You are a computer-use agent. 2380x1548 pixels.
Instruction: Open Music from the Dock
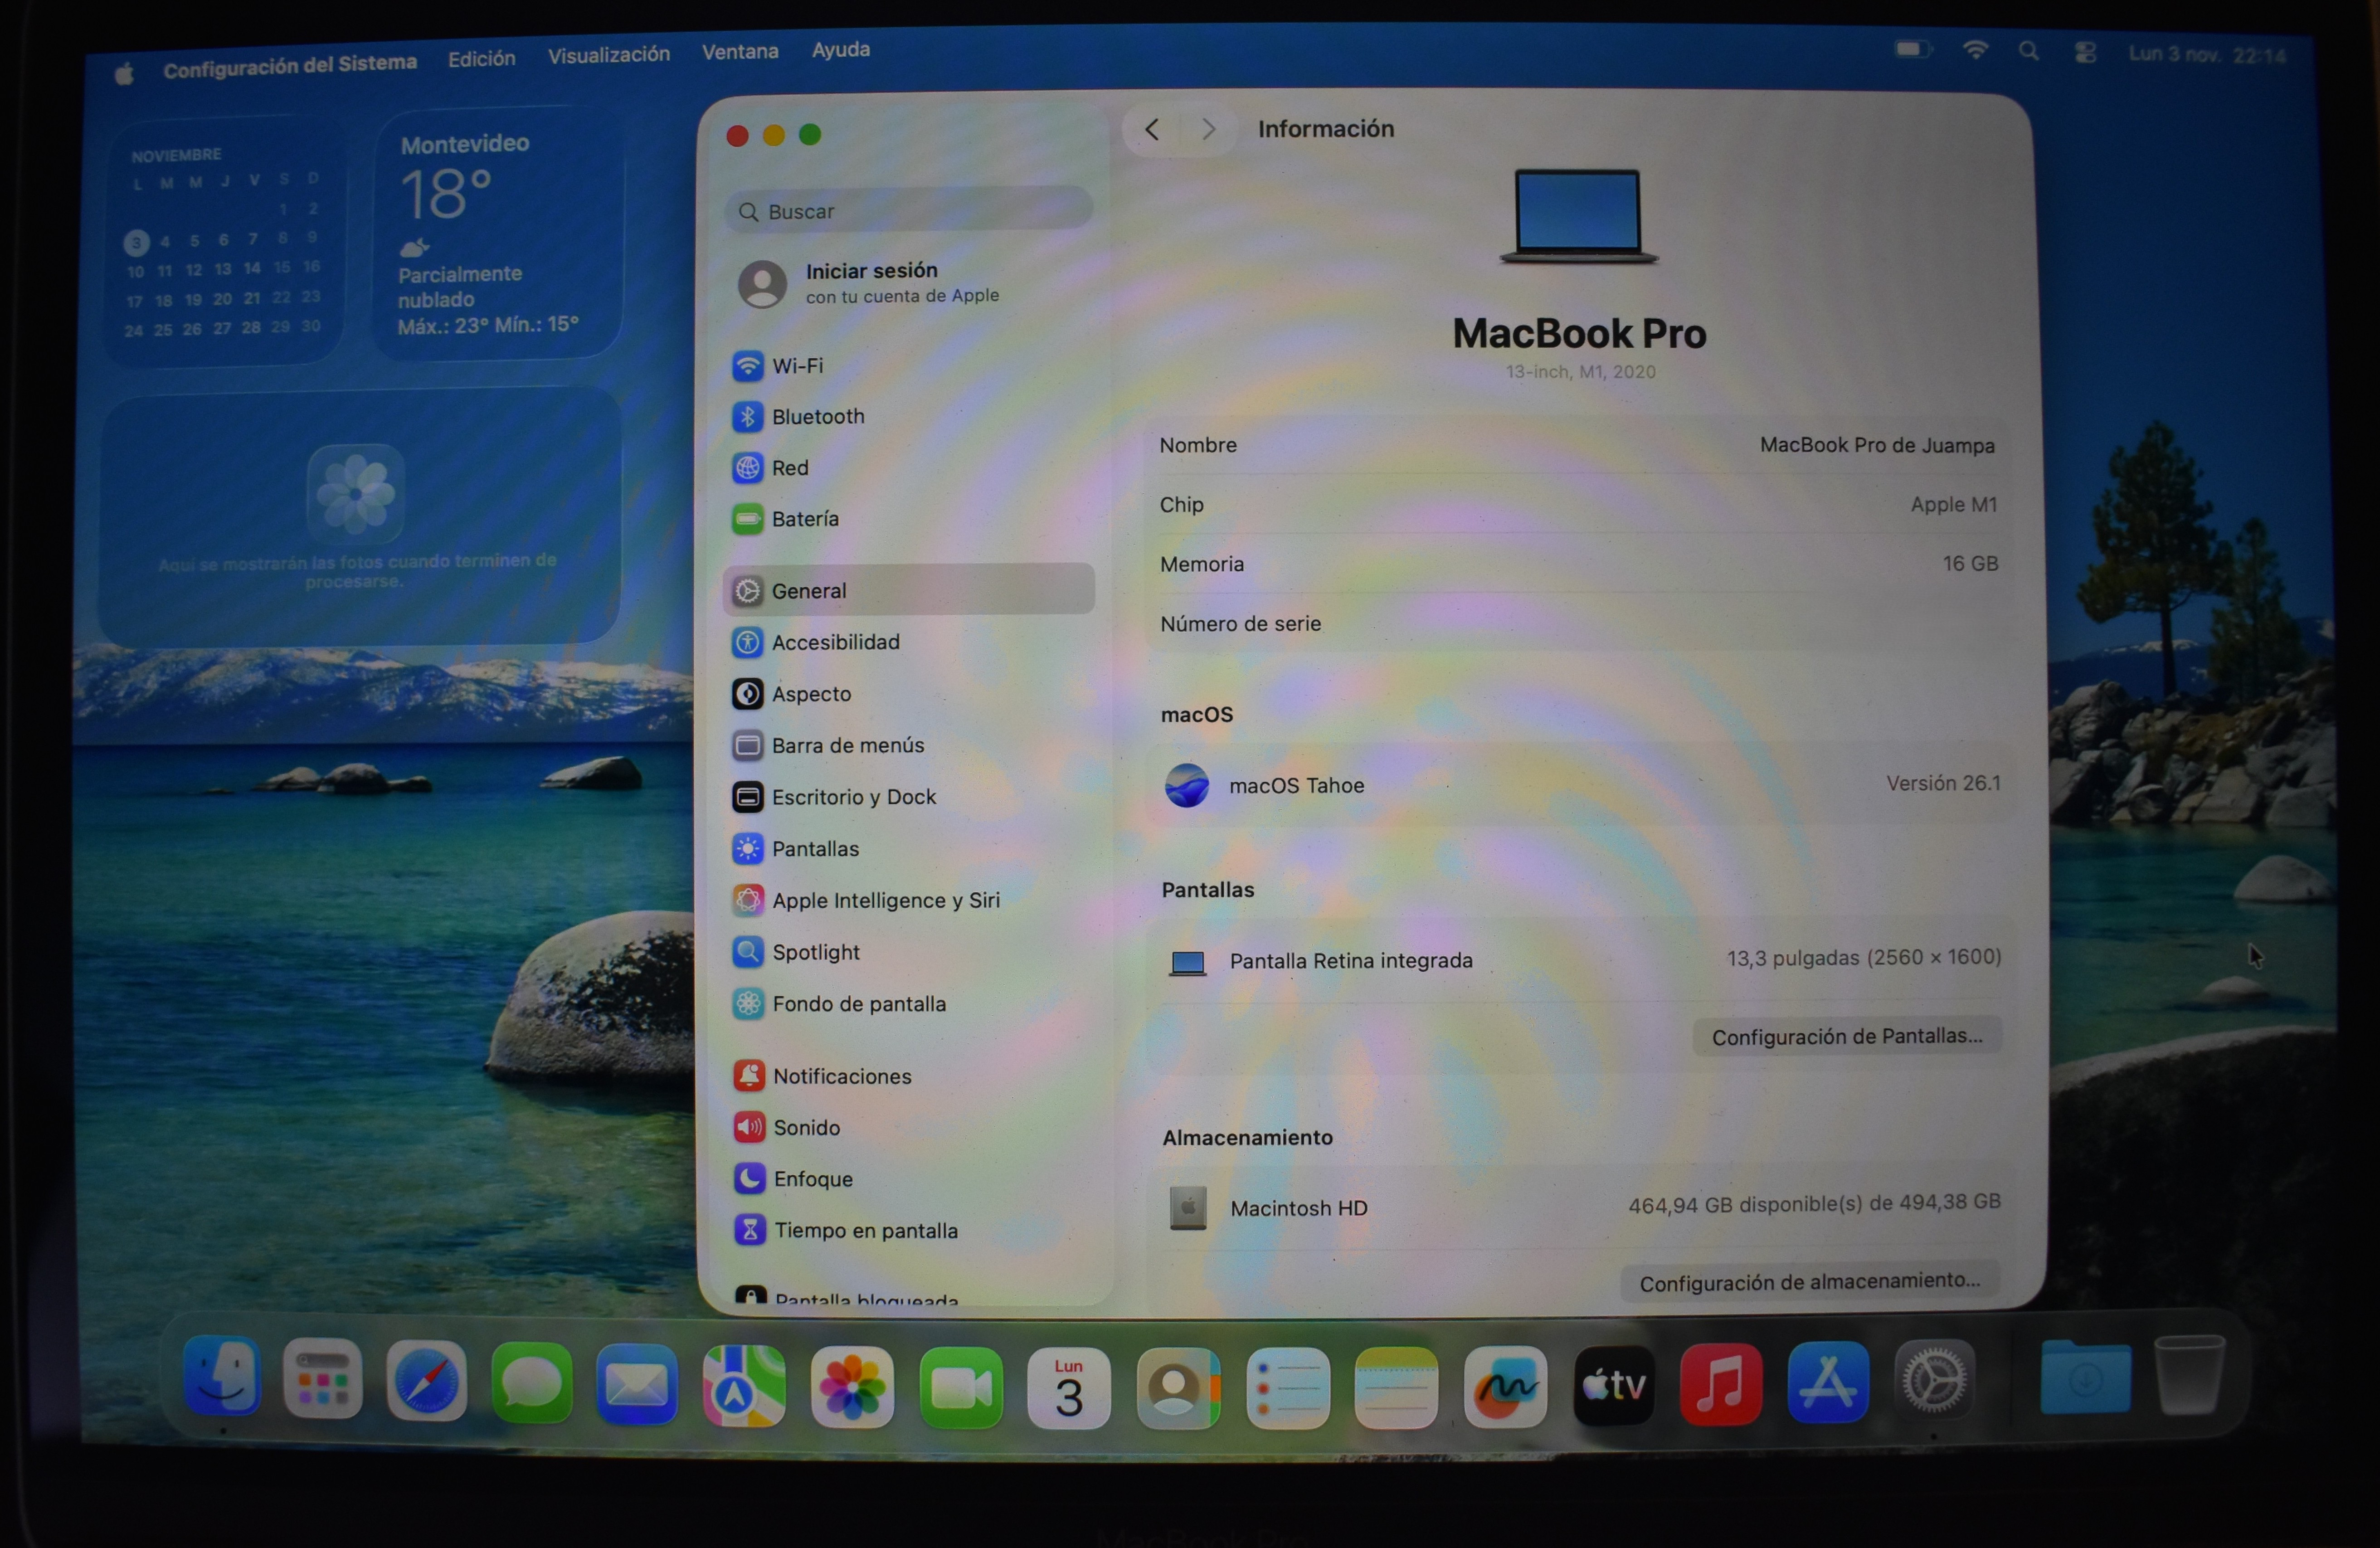tap(1721, 1384)
